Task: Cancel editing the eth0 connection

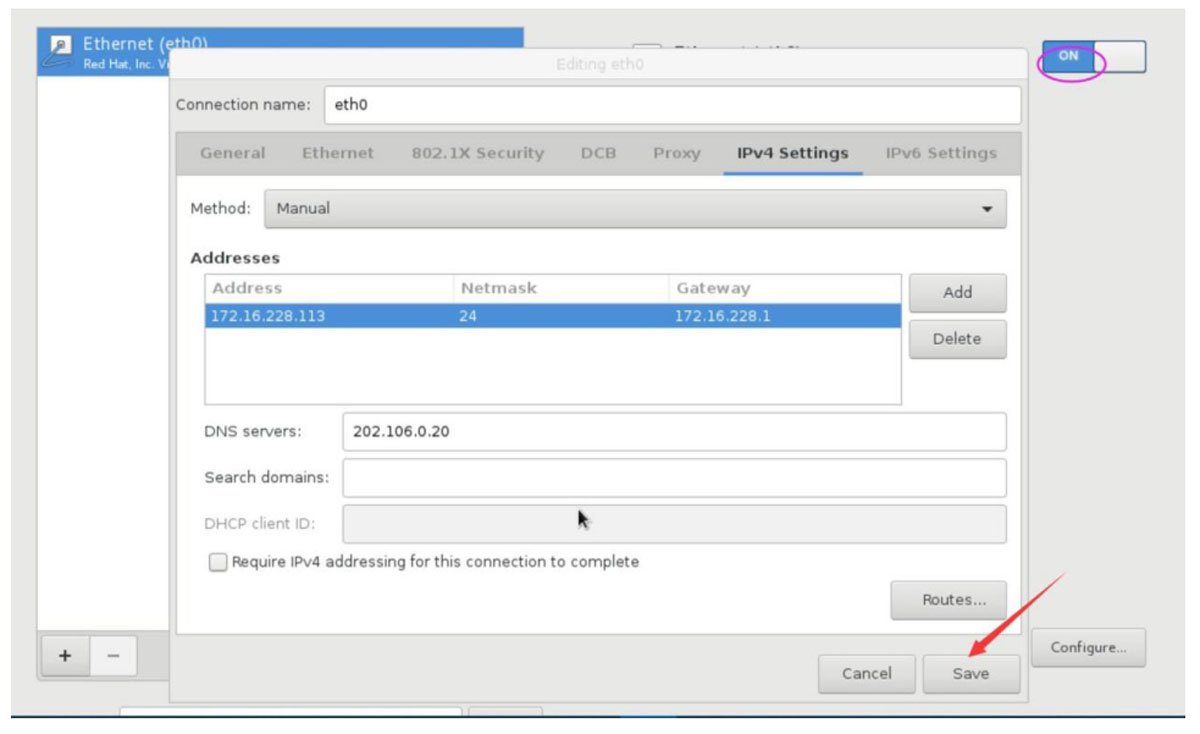Action: pos(866,674)
